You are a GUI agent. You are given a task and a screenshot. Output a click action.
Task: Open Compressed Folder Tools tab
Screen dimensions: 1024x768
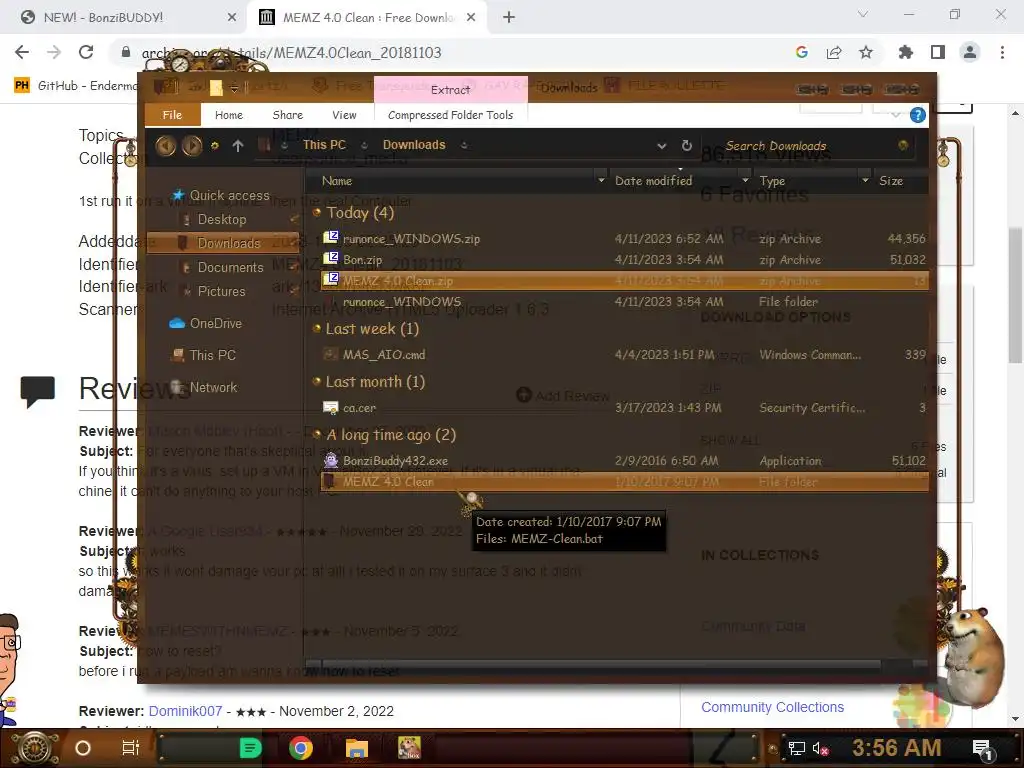(451, 115)
